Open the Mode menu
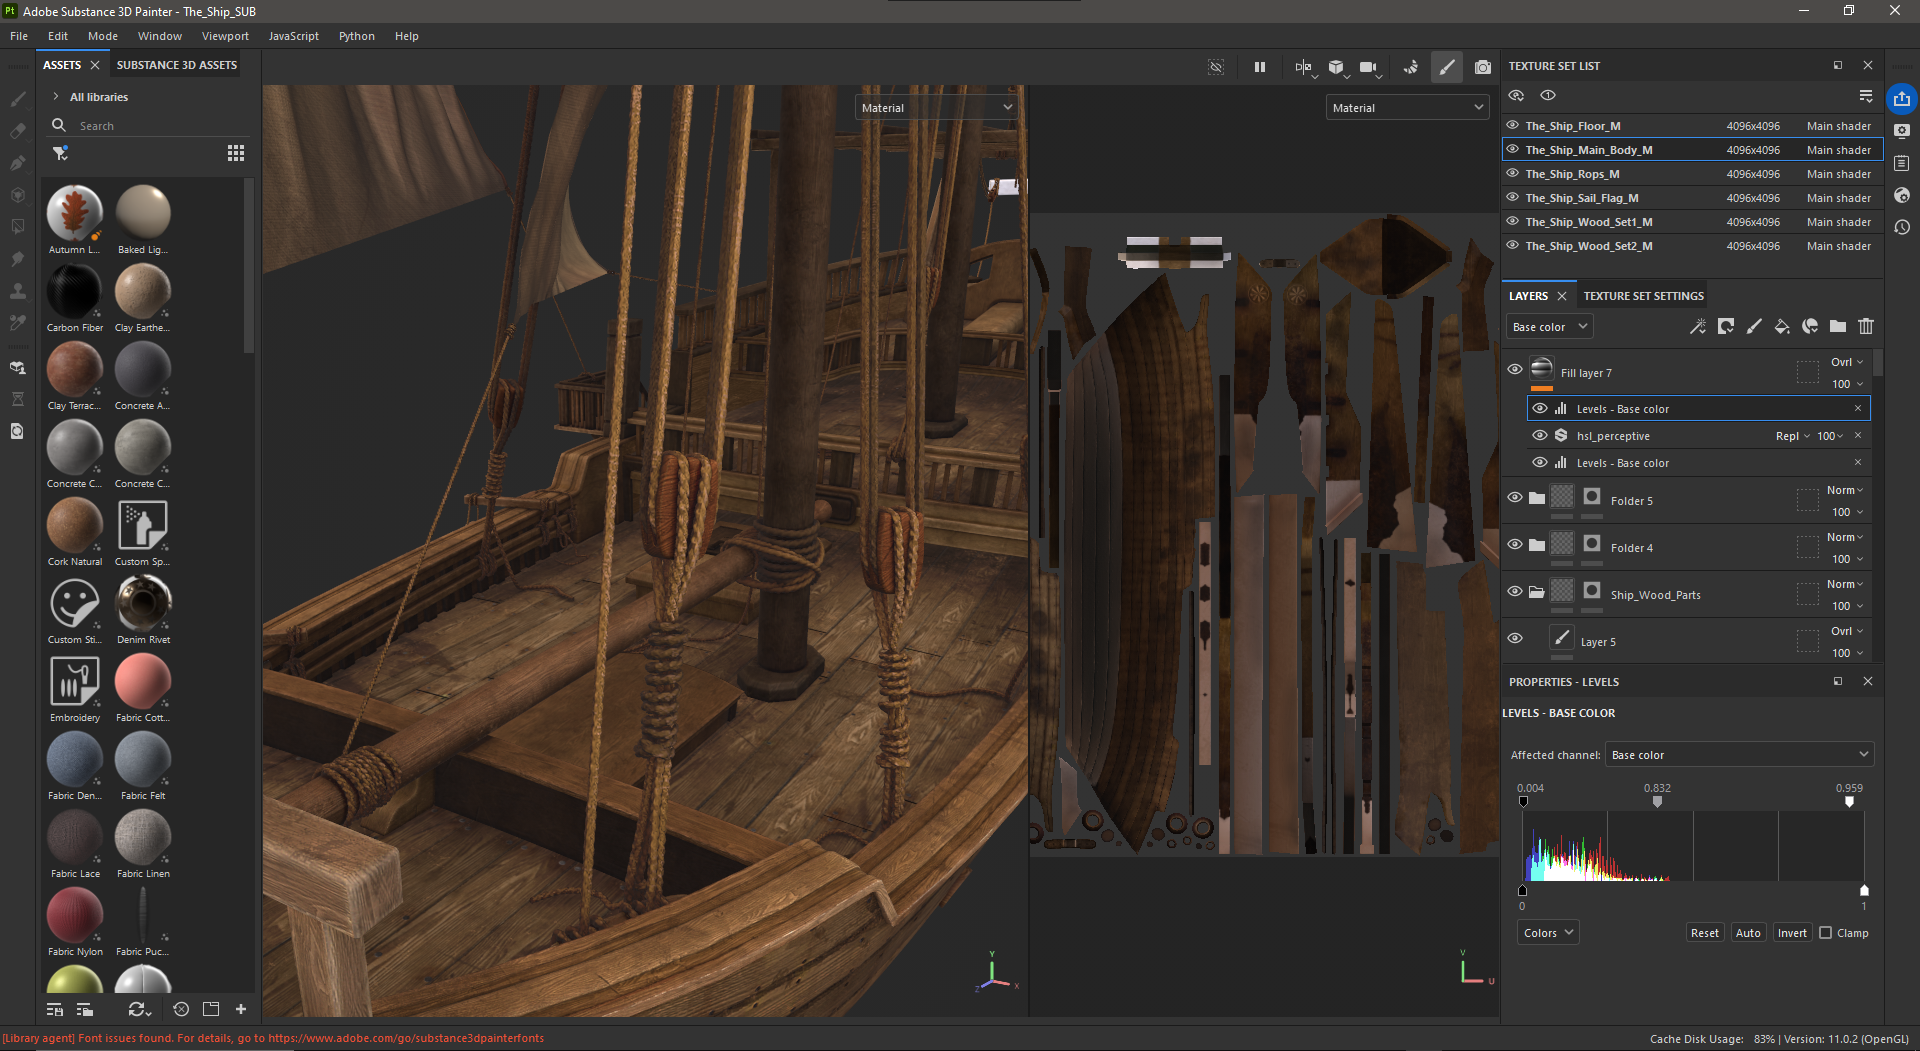The height and width of the screenshot is (1051, 1920). click(x=102, y=36)
